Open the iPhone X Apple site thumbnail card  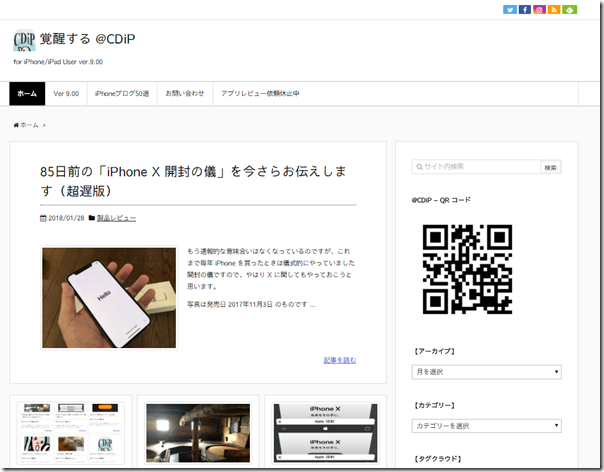325,433
